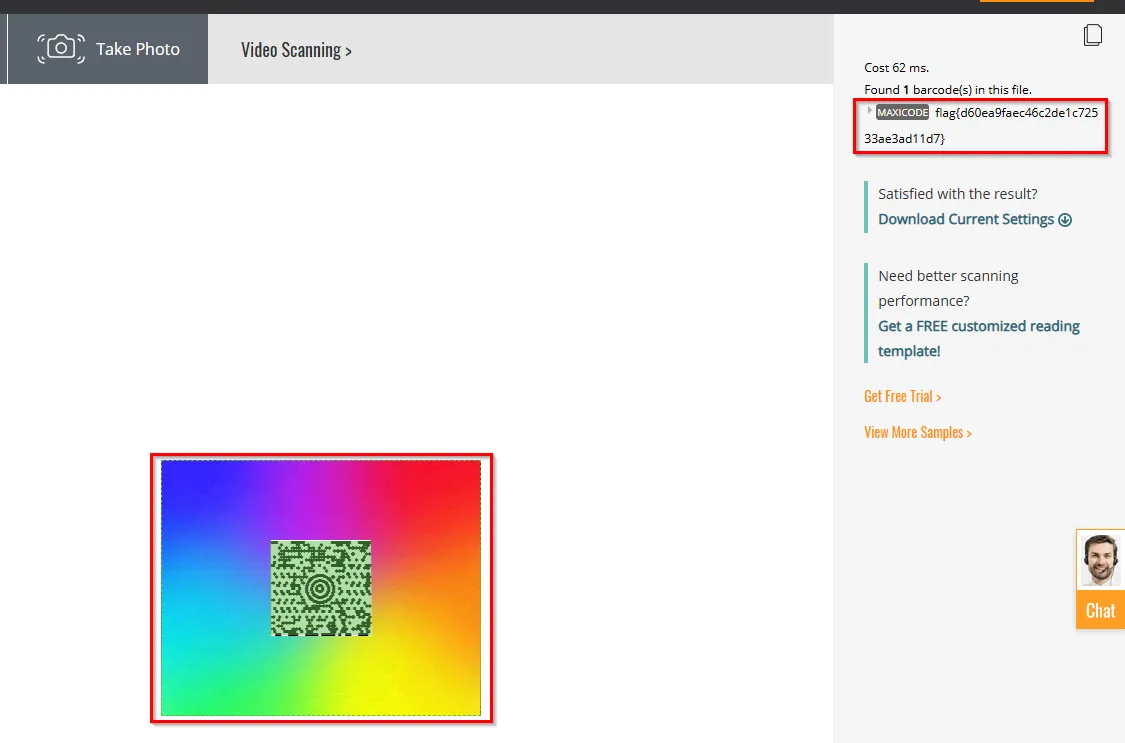Click the chat agent avatar photo
This screenshot has width=1125, height=743.
pyautogui.click(x=1100, y=560)
